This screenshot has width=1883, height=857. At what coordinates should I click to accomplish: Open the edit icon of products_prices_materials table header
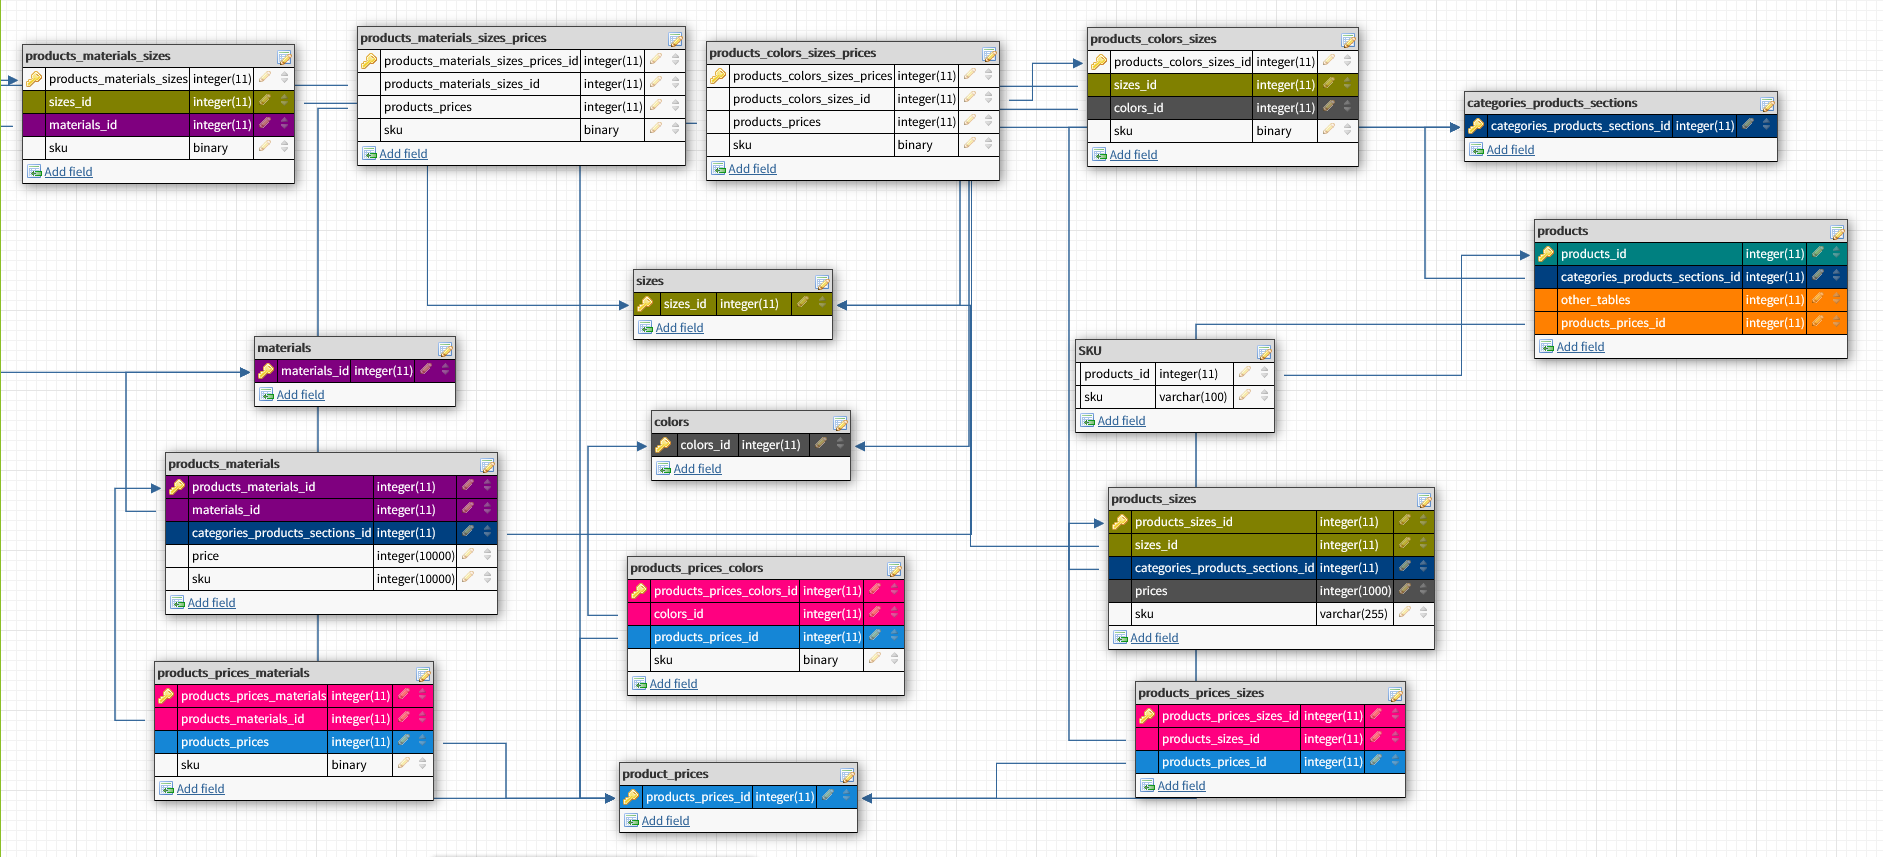(424, 674)
